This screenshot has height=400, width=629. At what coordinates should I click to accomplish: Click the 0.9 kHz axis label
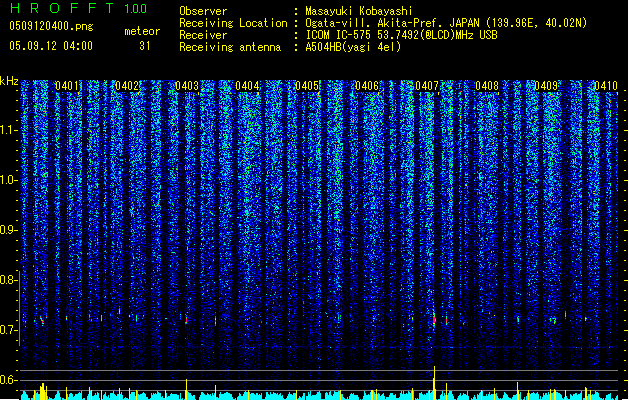(9, 230)
